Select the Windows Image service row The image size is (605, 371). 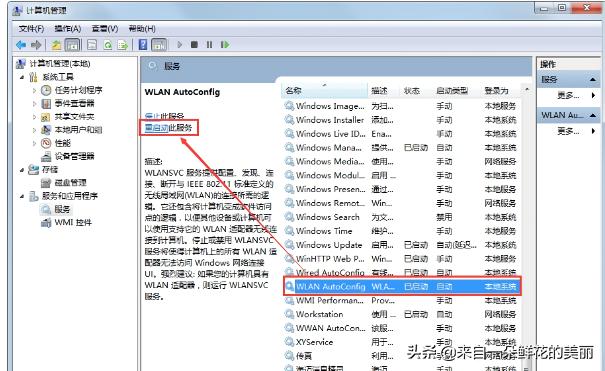pos(401,106)
